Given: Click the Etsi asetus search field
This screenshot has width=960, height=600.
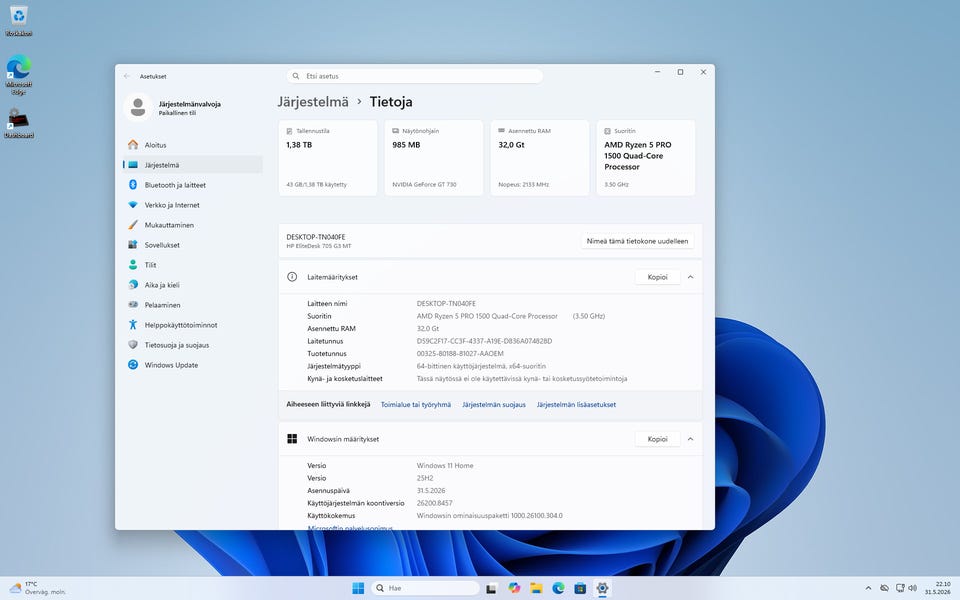Looking at the screenshot, I should pos(414,76).
